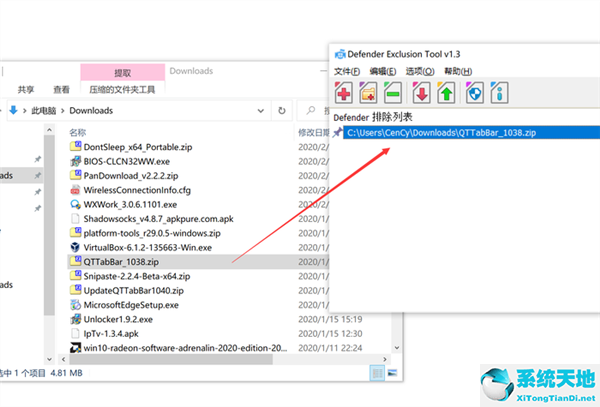
Task: Sort by the 名称 column header
Action: coord(78,133)
